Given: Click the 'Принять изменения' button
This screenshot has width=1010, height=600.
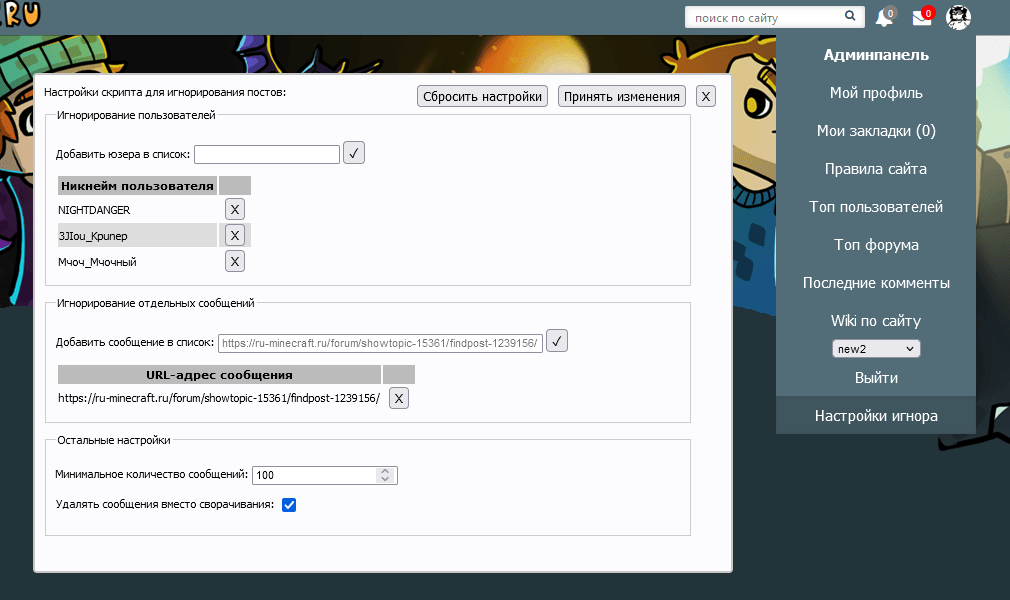Looking at the screenshot, I should (x=621, y=96).
